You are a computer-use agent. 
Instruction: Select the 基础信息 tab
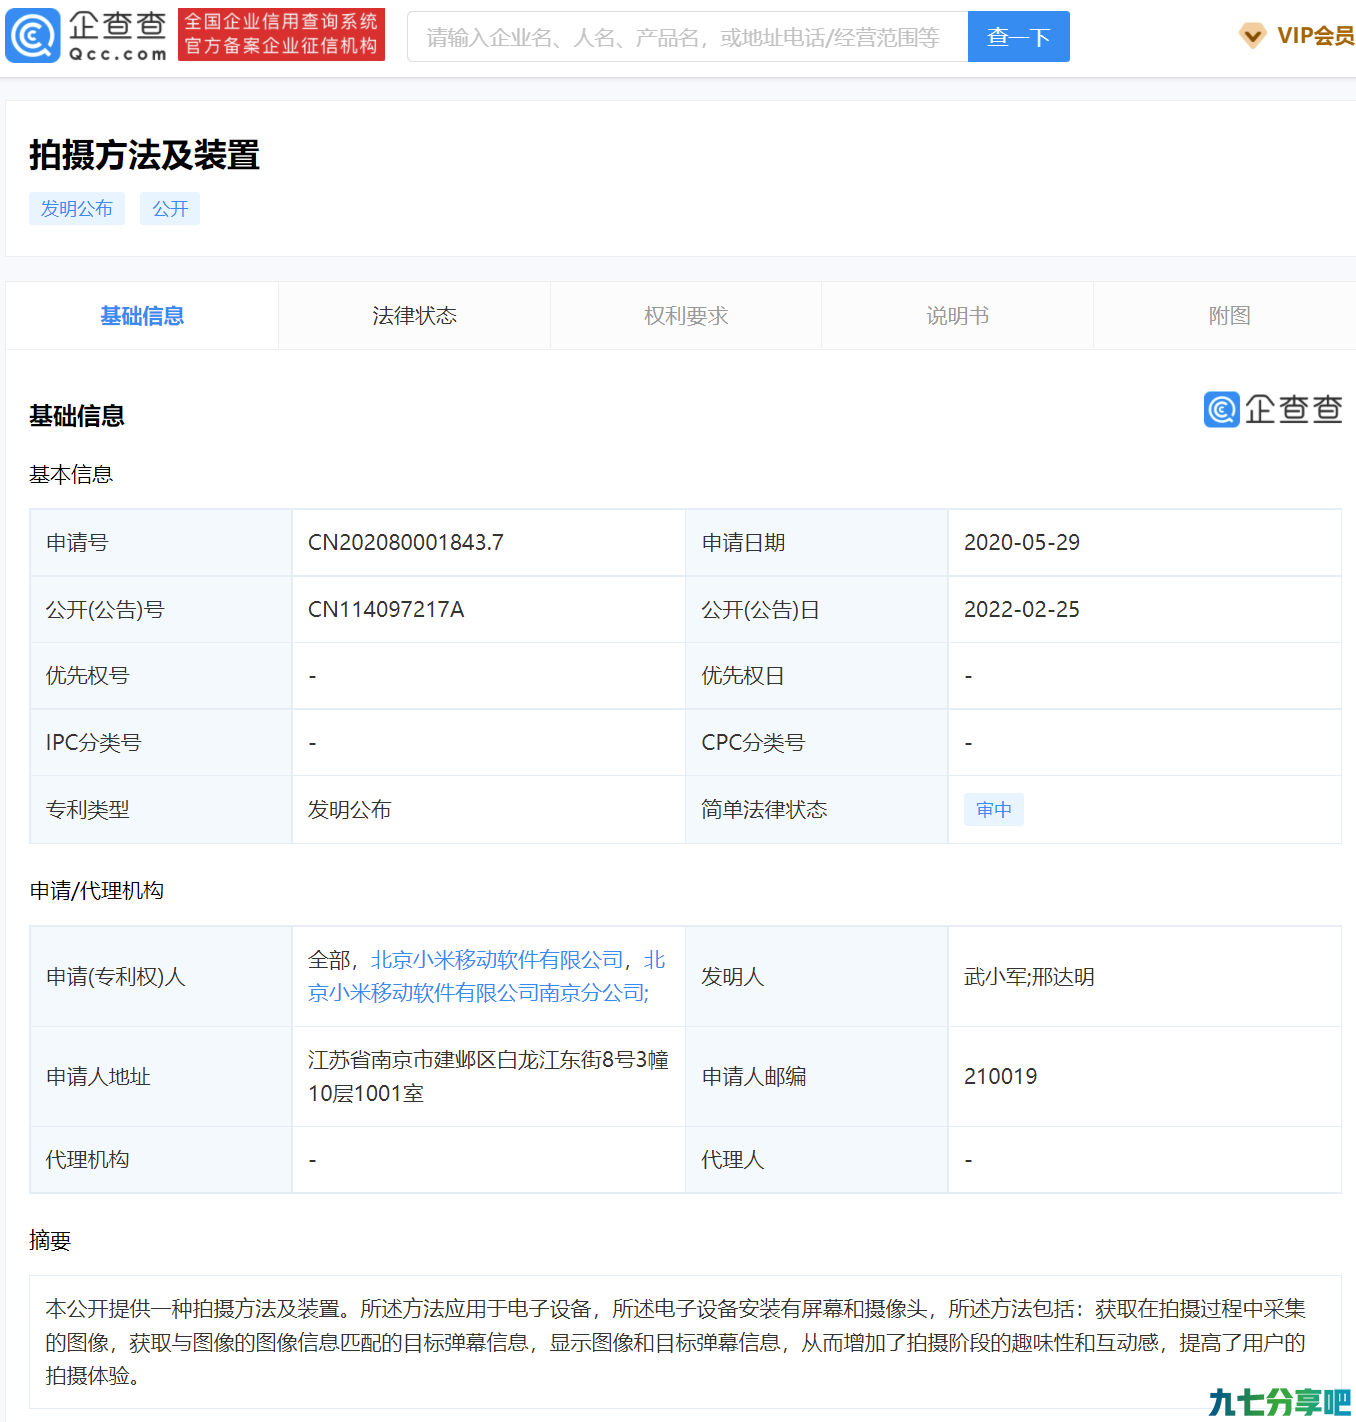click(x=142, y=316)
